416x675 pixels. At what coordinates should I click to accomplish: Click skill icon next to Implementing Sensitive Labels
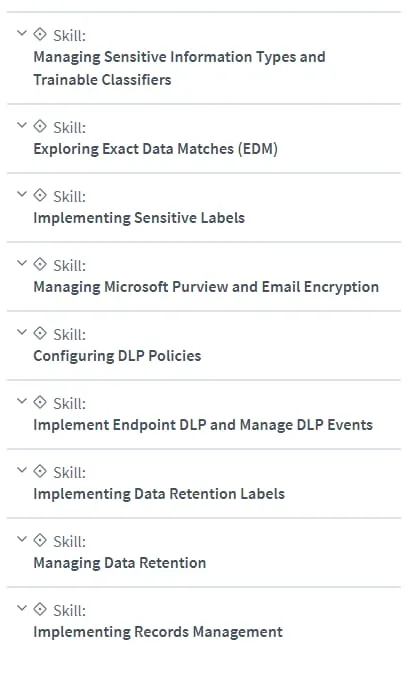40,195
